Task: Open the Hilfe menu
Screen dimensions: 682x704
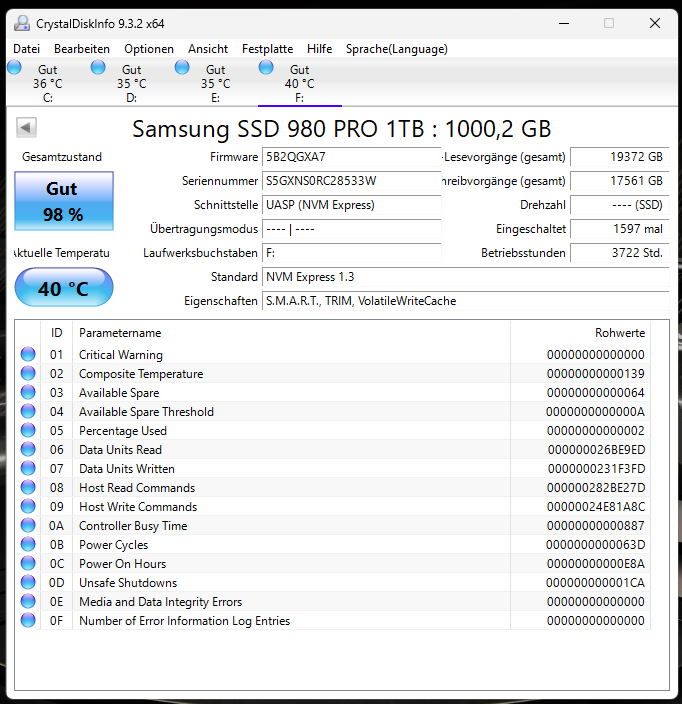Action: (x=319, y=48)
